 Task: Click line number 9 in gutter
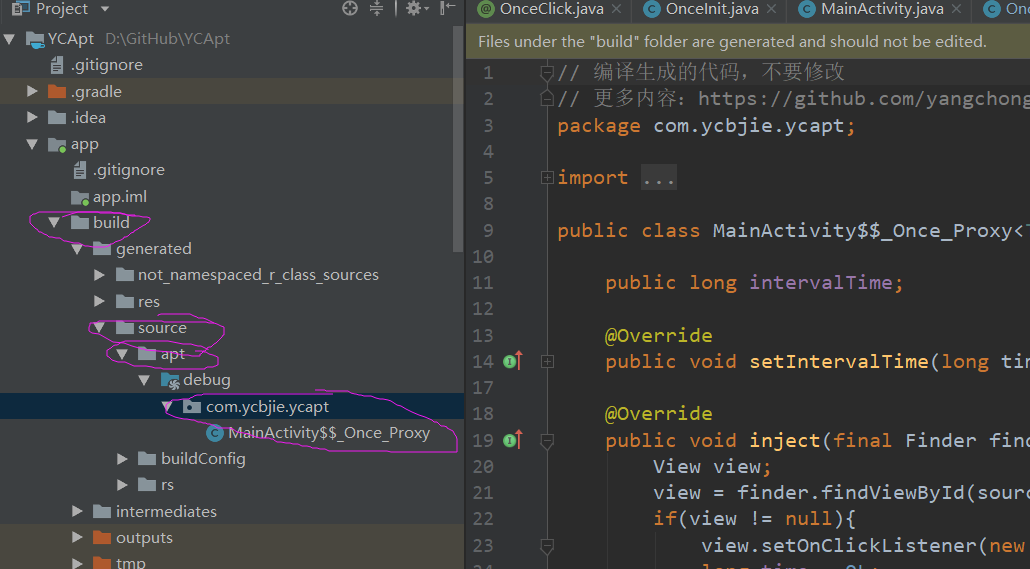488,231
